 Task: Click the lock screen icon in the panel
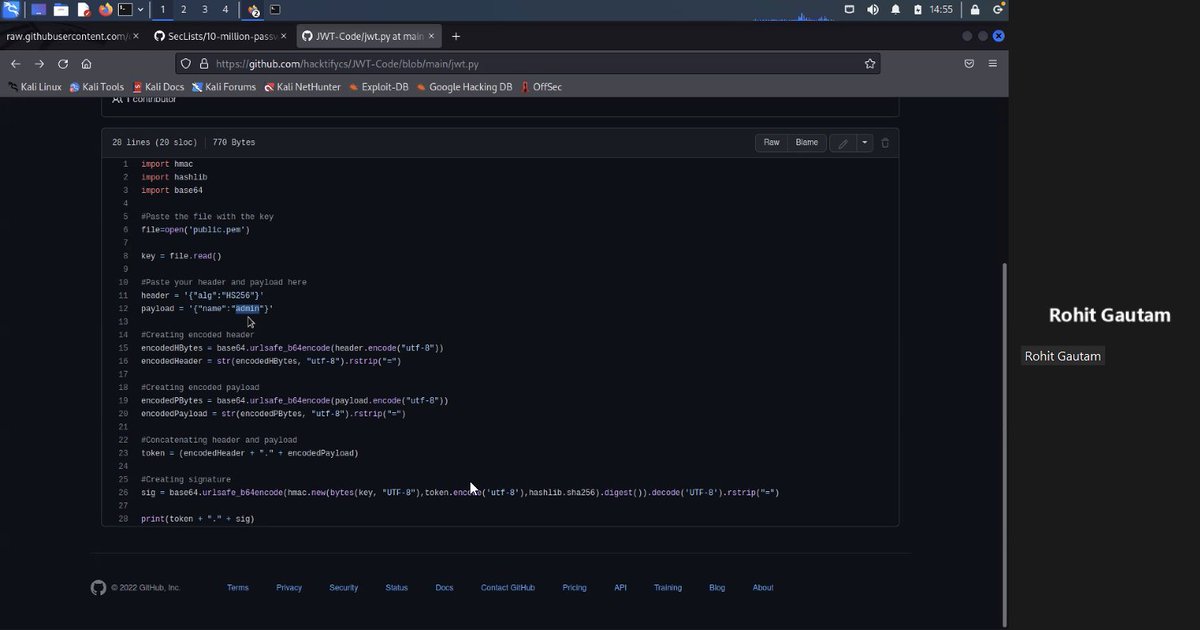tap(975, 10)
